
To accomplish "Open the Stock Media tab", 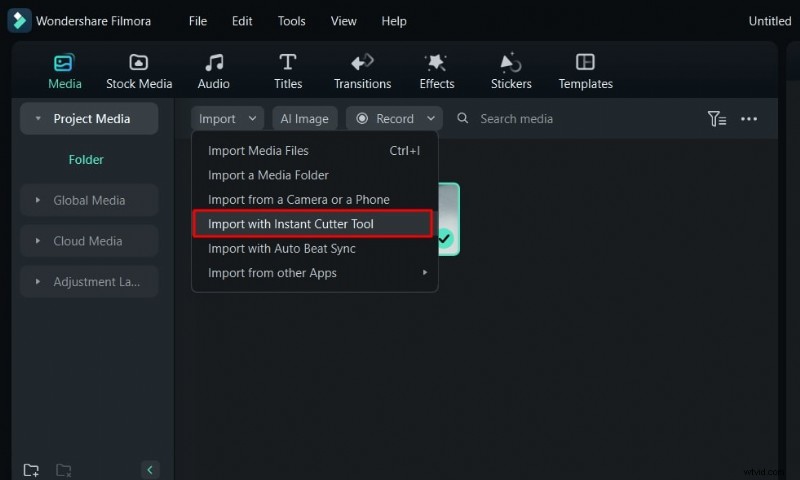I will point(139,71).
